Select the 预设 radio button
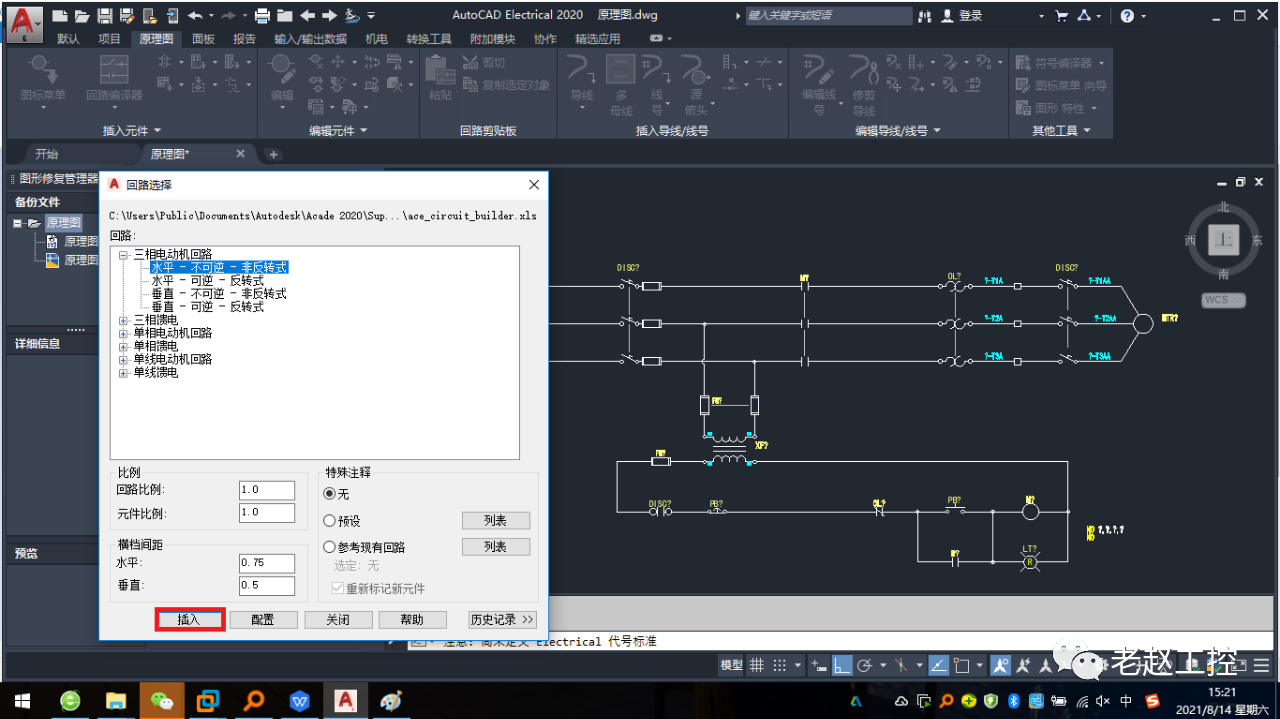1280x719 pixels. (x=330, y=521)
